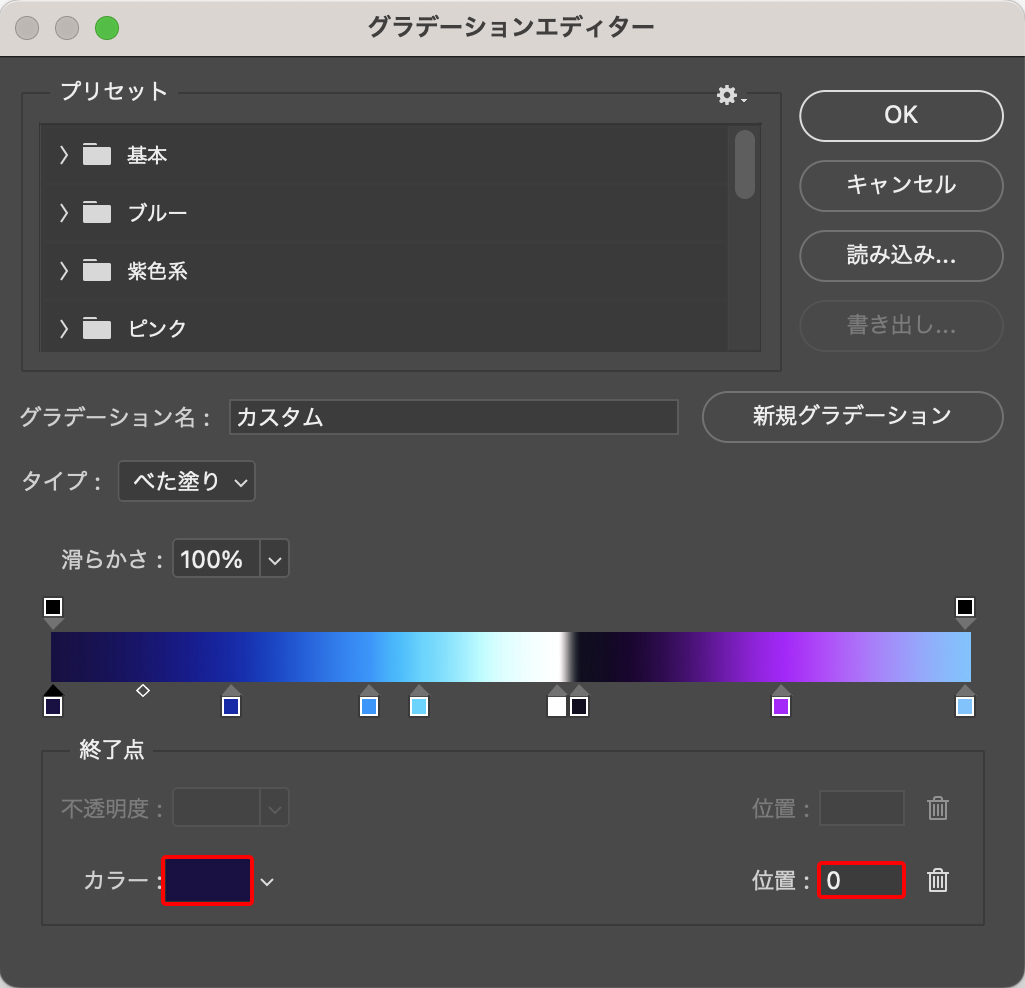Expand the ブルー preset folder
This screenshot has height=988, width=1025.
tap(65, 213)
